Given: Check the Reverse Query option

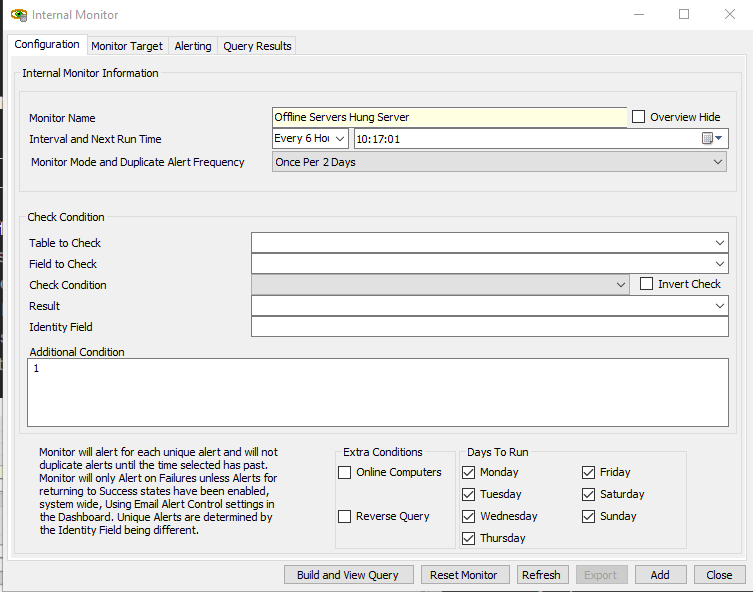Looking at the screenshot, I should click(345, 516).
